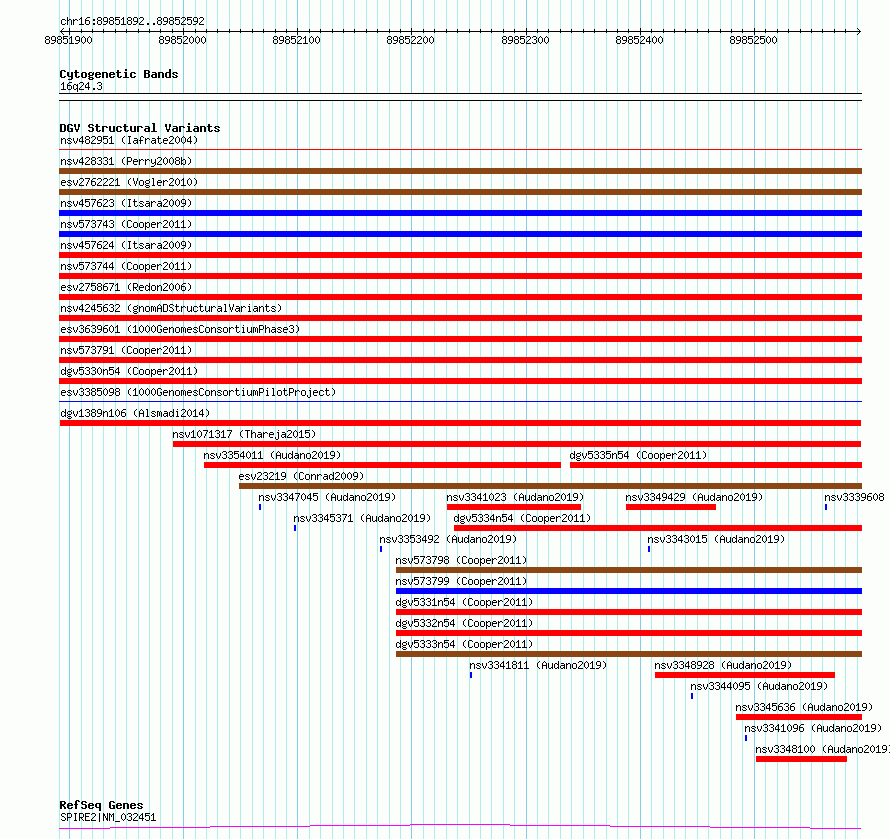Select the DGV Structural Variants track title
Screen dimensions: 890x839
[x=140, y=128]
